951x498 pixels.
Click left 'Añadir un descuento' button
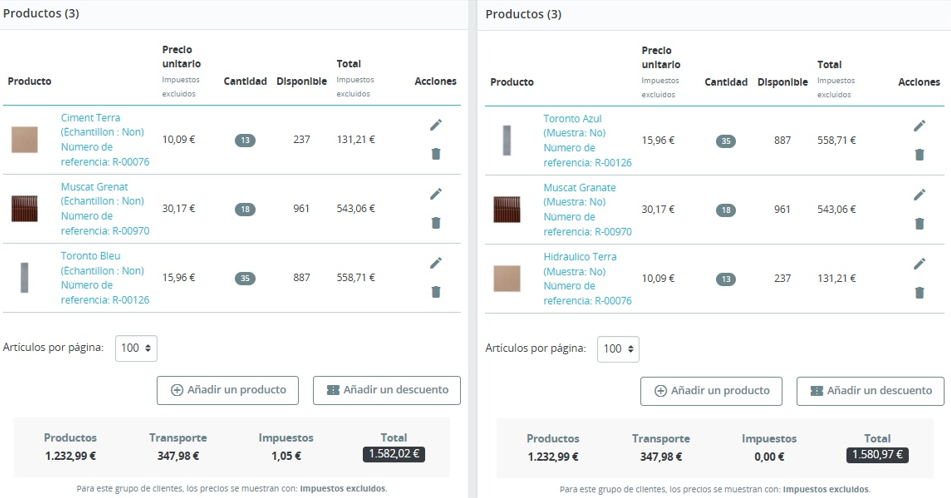tap(387, 390)
